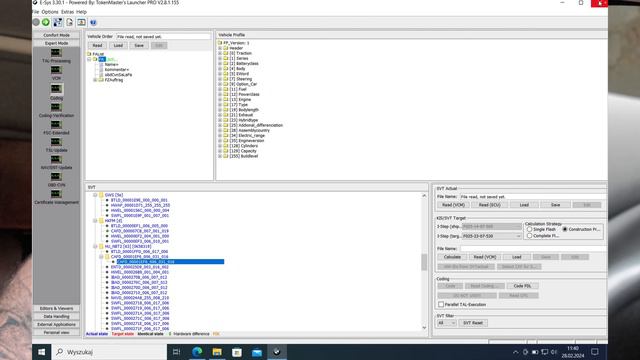Expand the Engine node in Vehicle Profile
This screenshot has width=640, height=360.
coord(220,100)
